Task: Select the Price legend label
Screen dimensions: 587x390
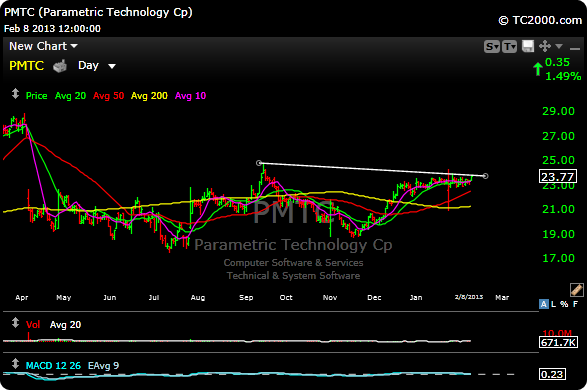Action: (x=36, y=96)
